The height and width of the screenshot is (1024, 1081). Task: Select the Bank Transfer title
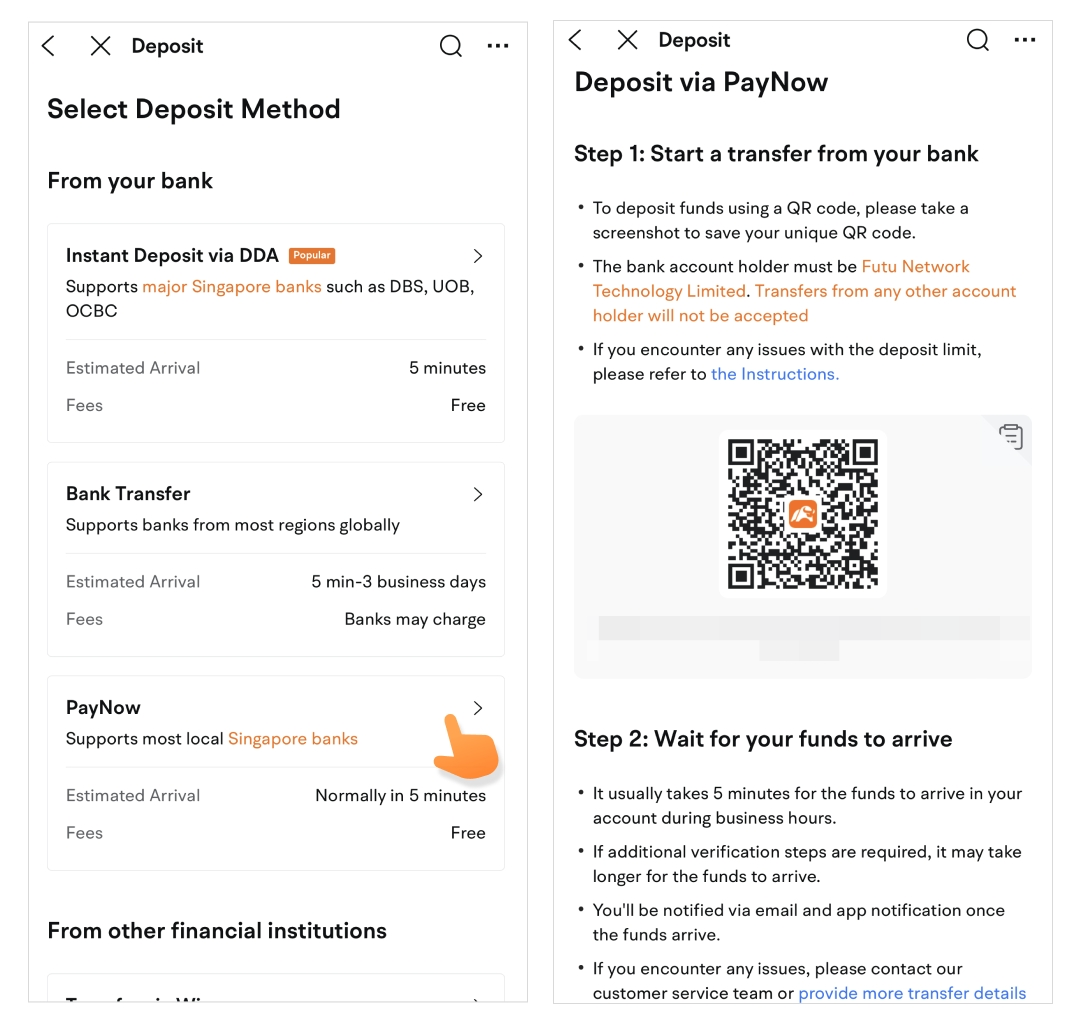click(x=128, y=494)
